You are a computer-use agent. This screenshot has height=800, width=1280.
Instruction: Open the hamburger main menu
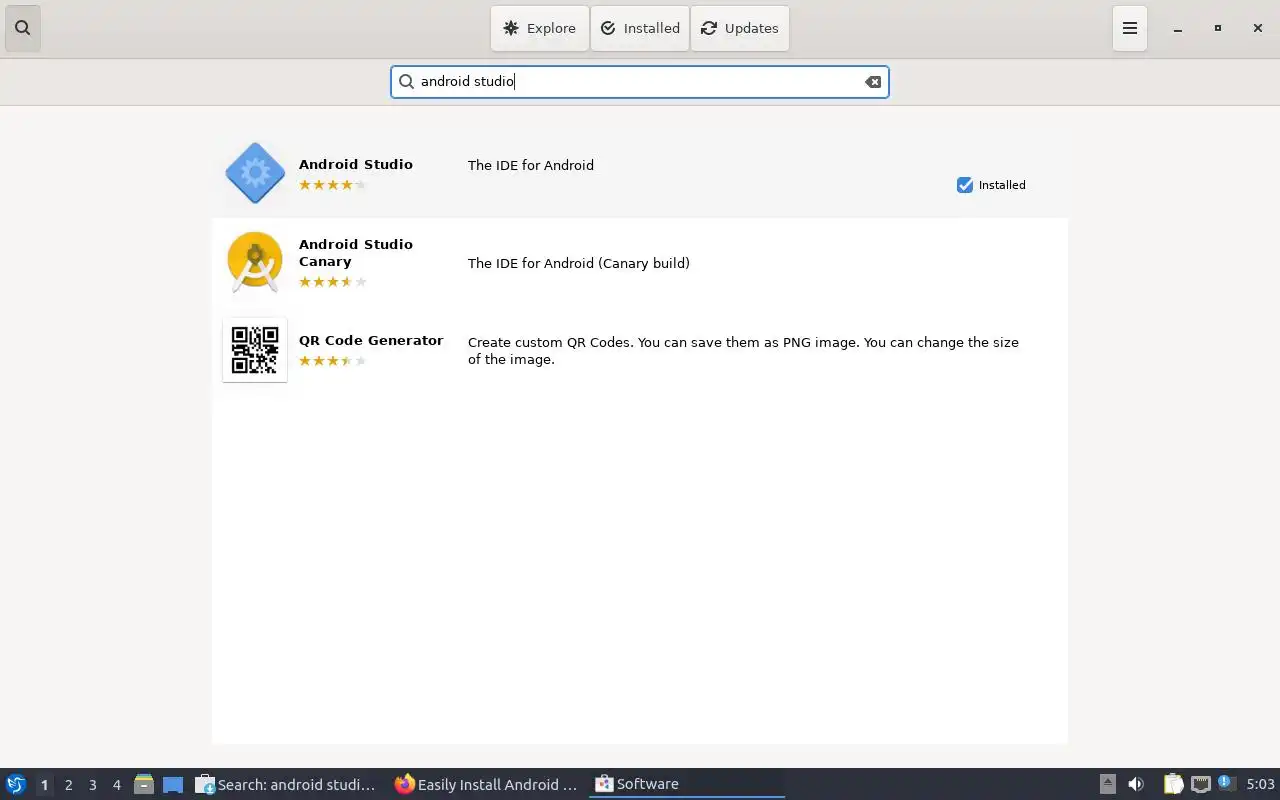(x=1130, y=28)
